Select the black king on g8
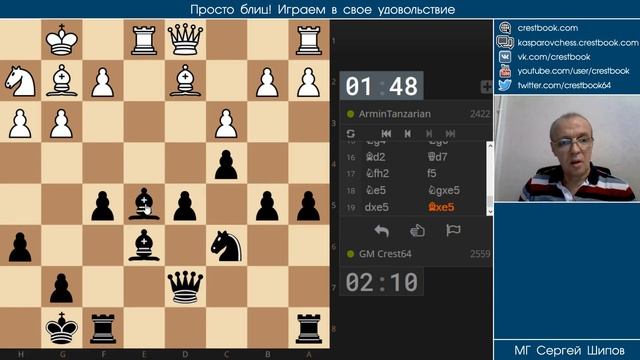This screenshot has width=640, height=360. [x=62, y=328]
